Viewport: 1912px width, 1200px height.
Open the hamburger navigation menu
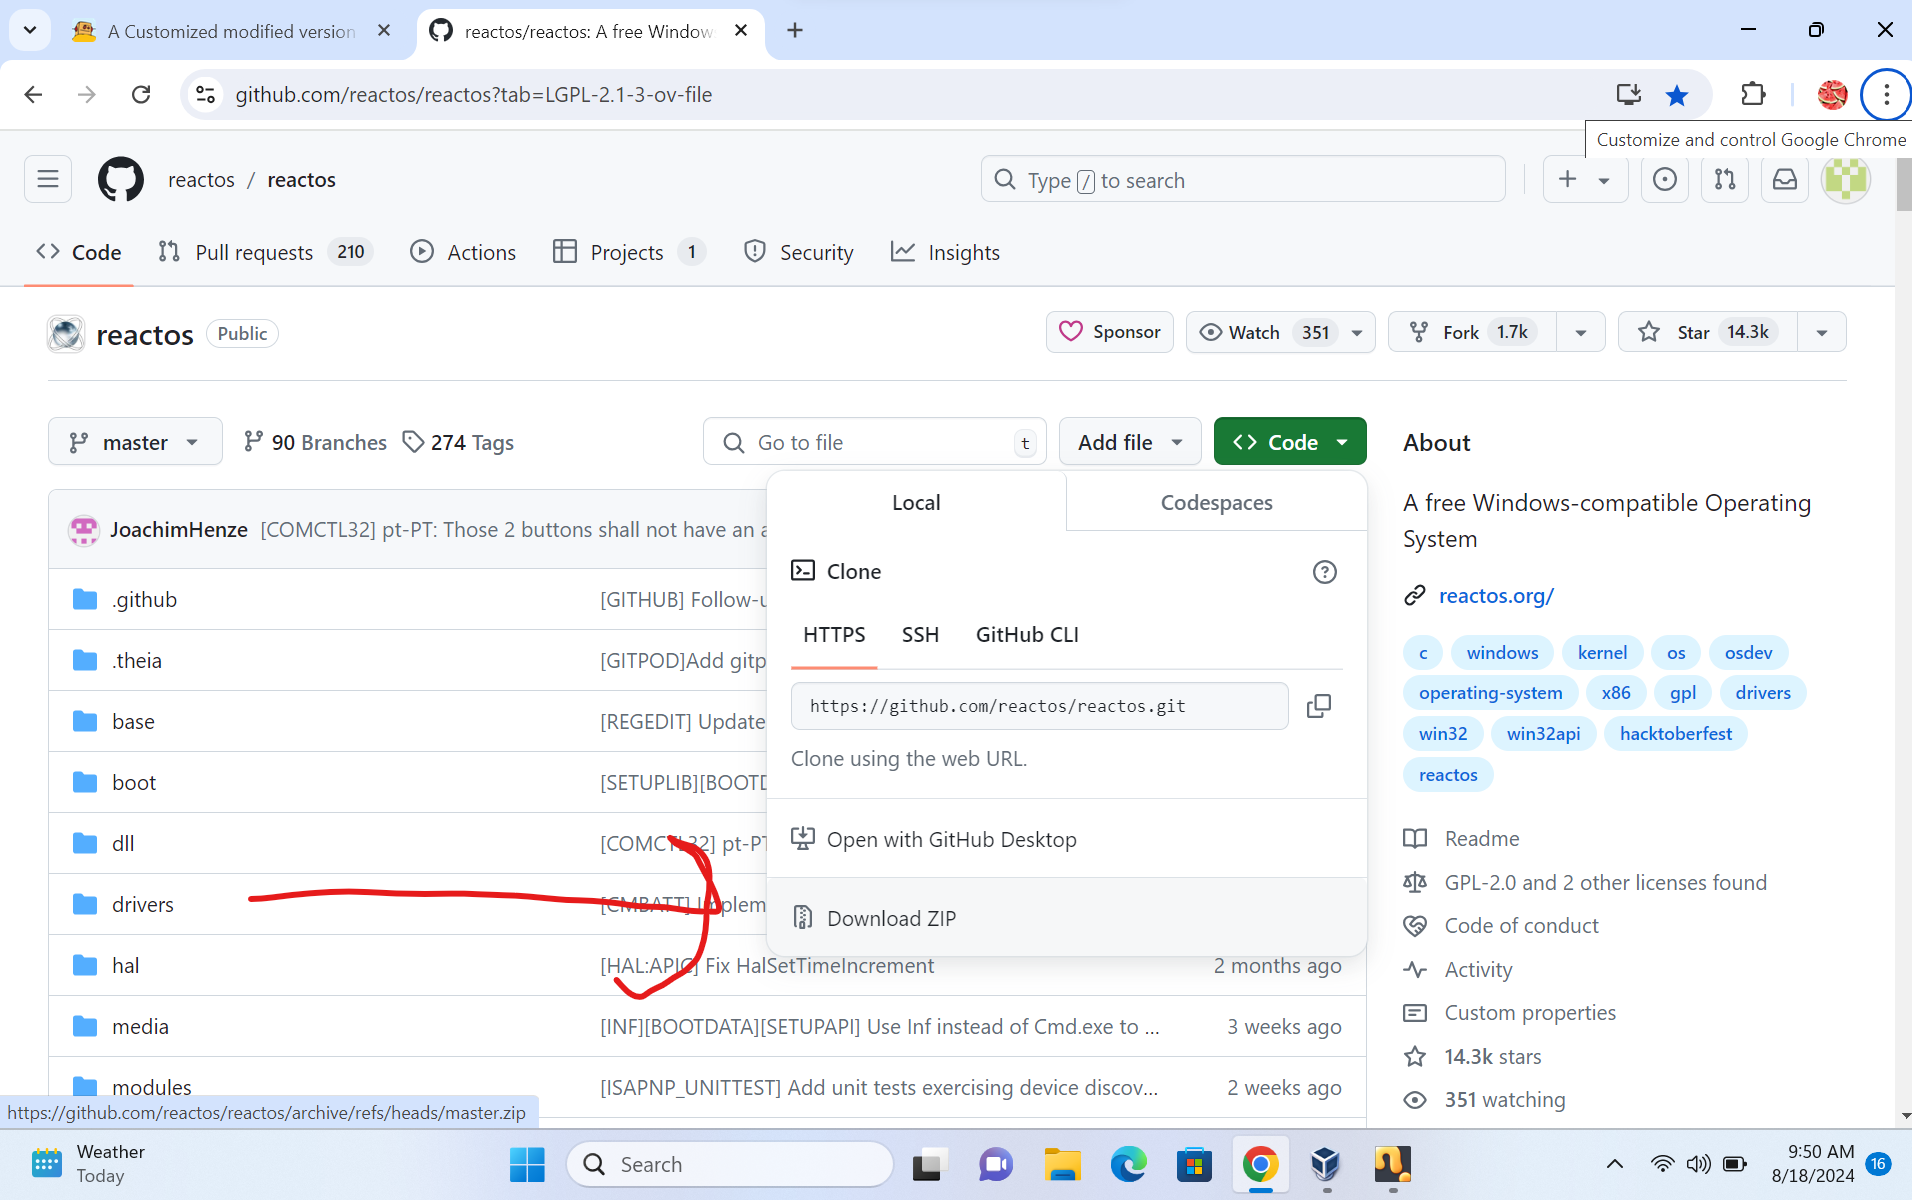click(48, 180)
